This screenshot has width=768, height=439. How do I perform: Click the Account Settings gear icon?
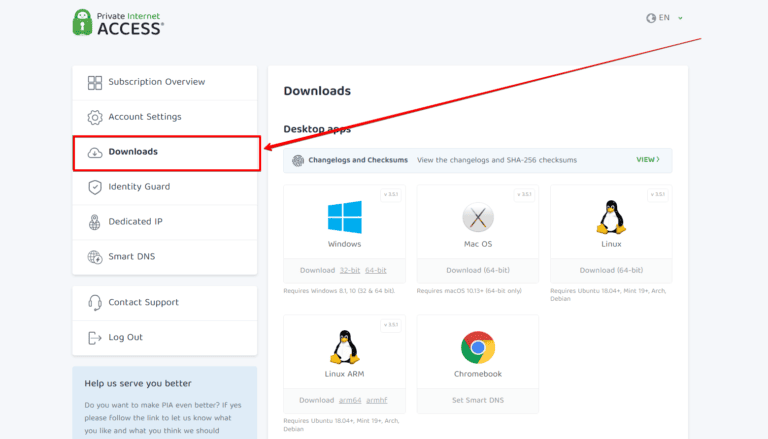[x=95, y=117]
